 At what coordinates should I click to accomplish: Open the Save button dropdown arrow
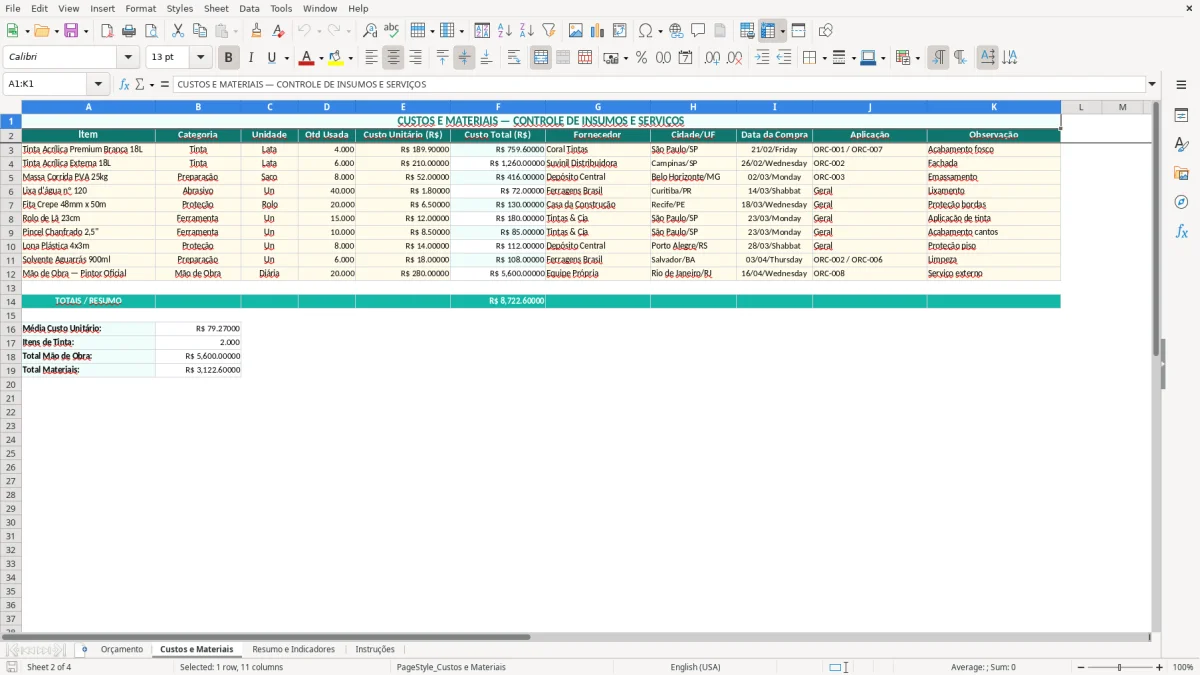coord(86,31)
